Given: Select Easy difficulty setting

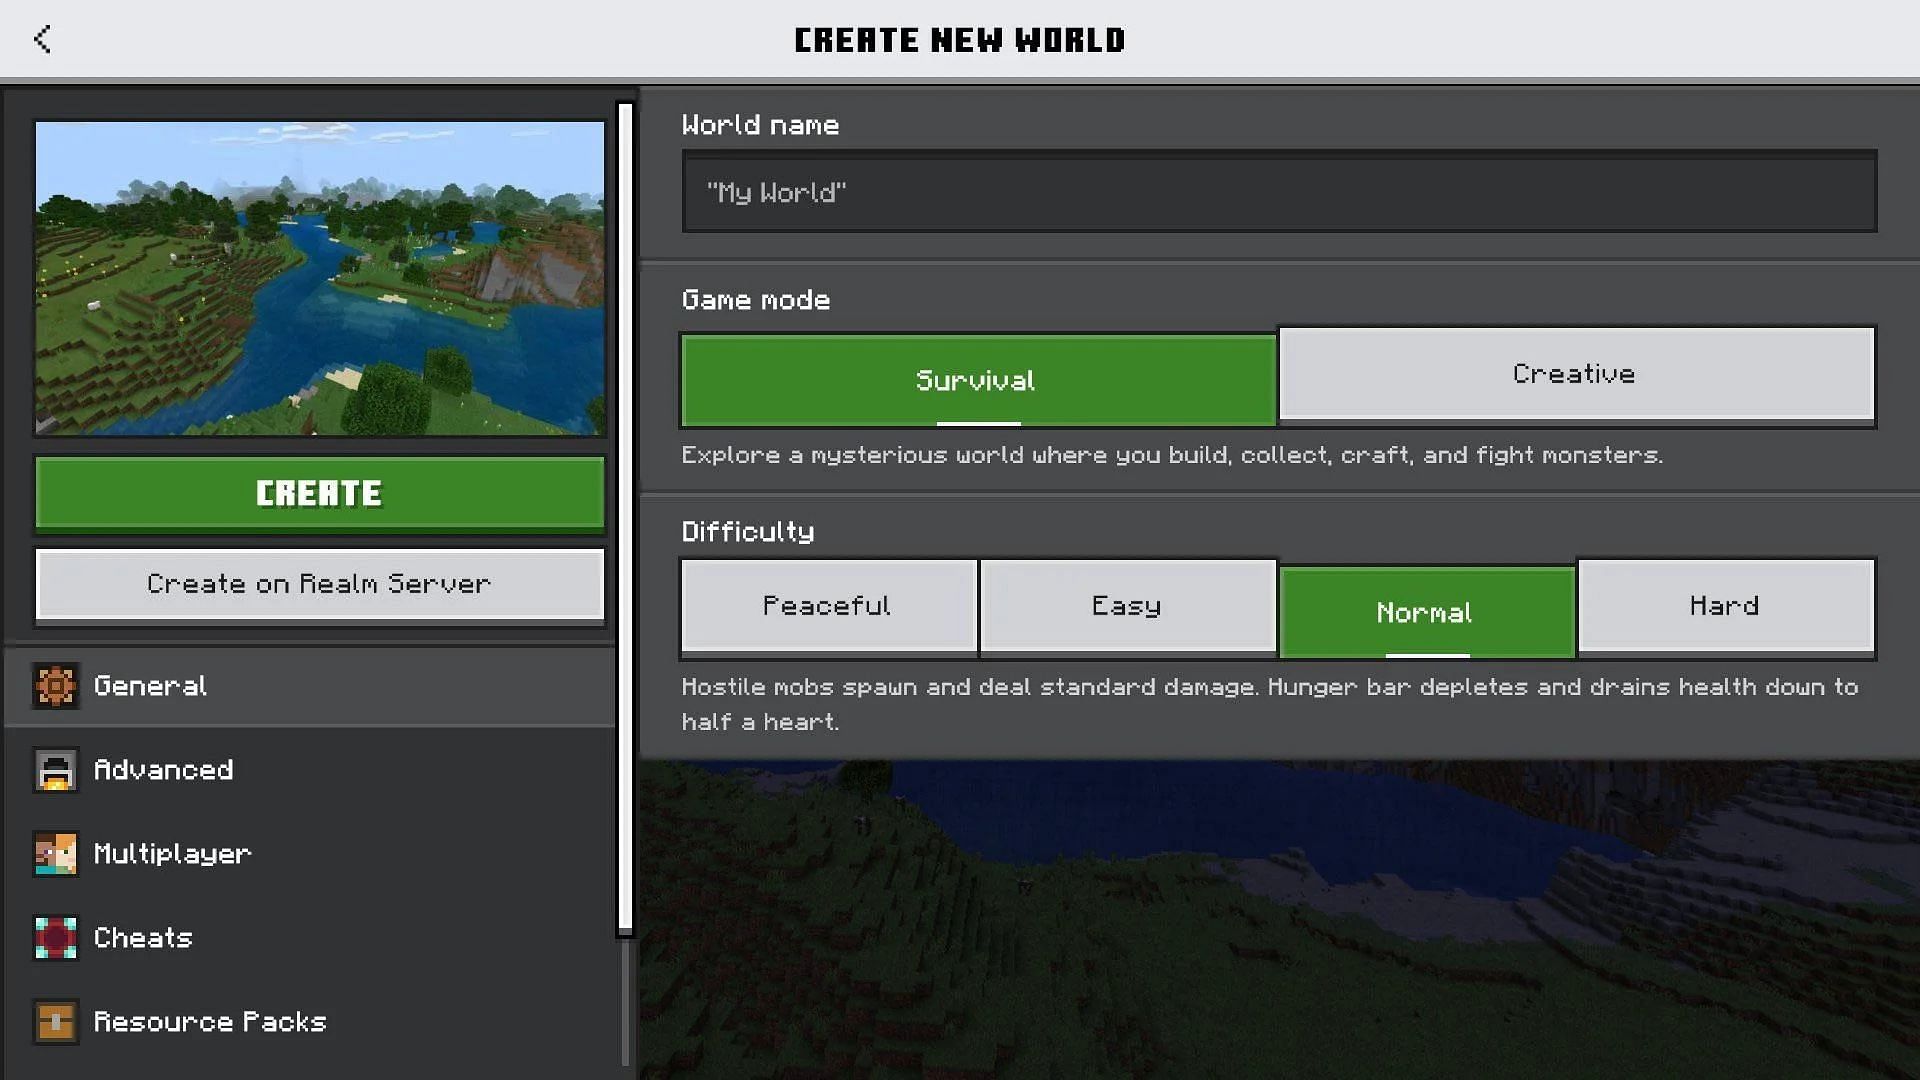Looking at the screenshot, I should click(x=1126, y=605).
